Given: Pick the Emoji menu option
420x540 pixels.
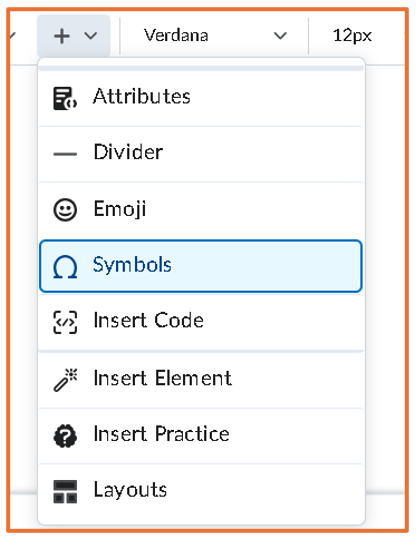Looking at the screenshot, I should point(201,210).
